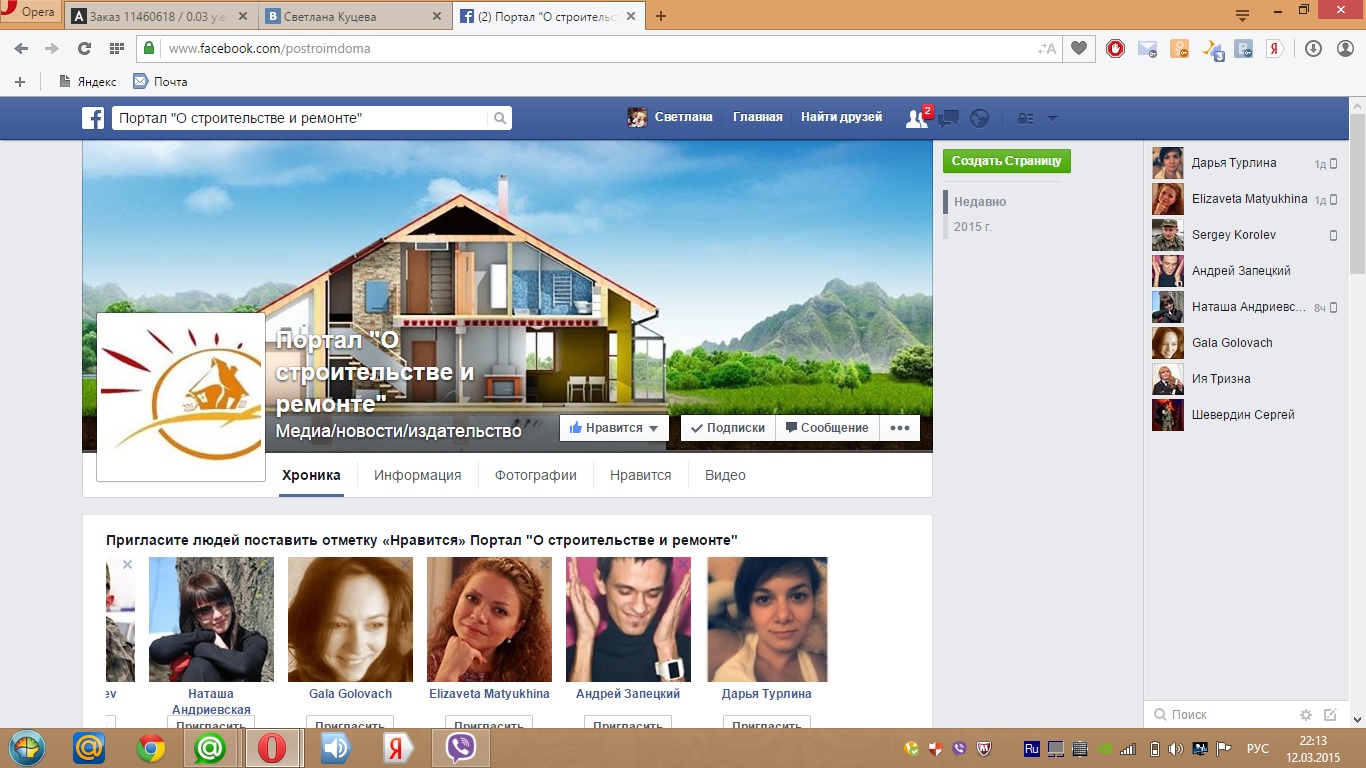Click the Сообщение button
1366x768 pixels.
[x=827, y=428]
